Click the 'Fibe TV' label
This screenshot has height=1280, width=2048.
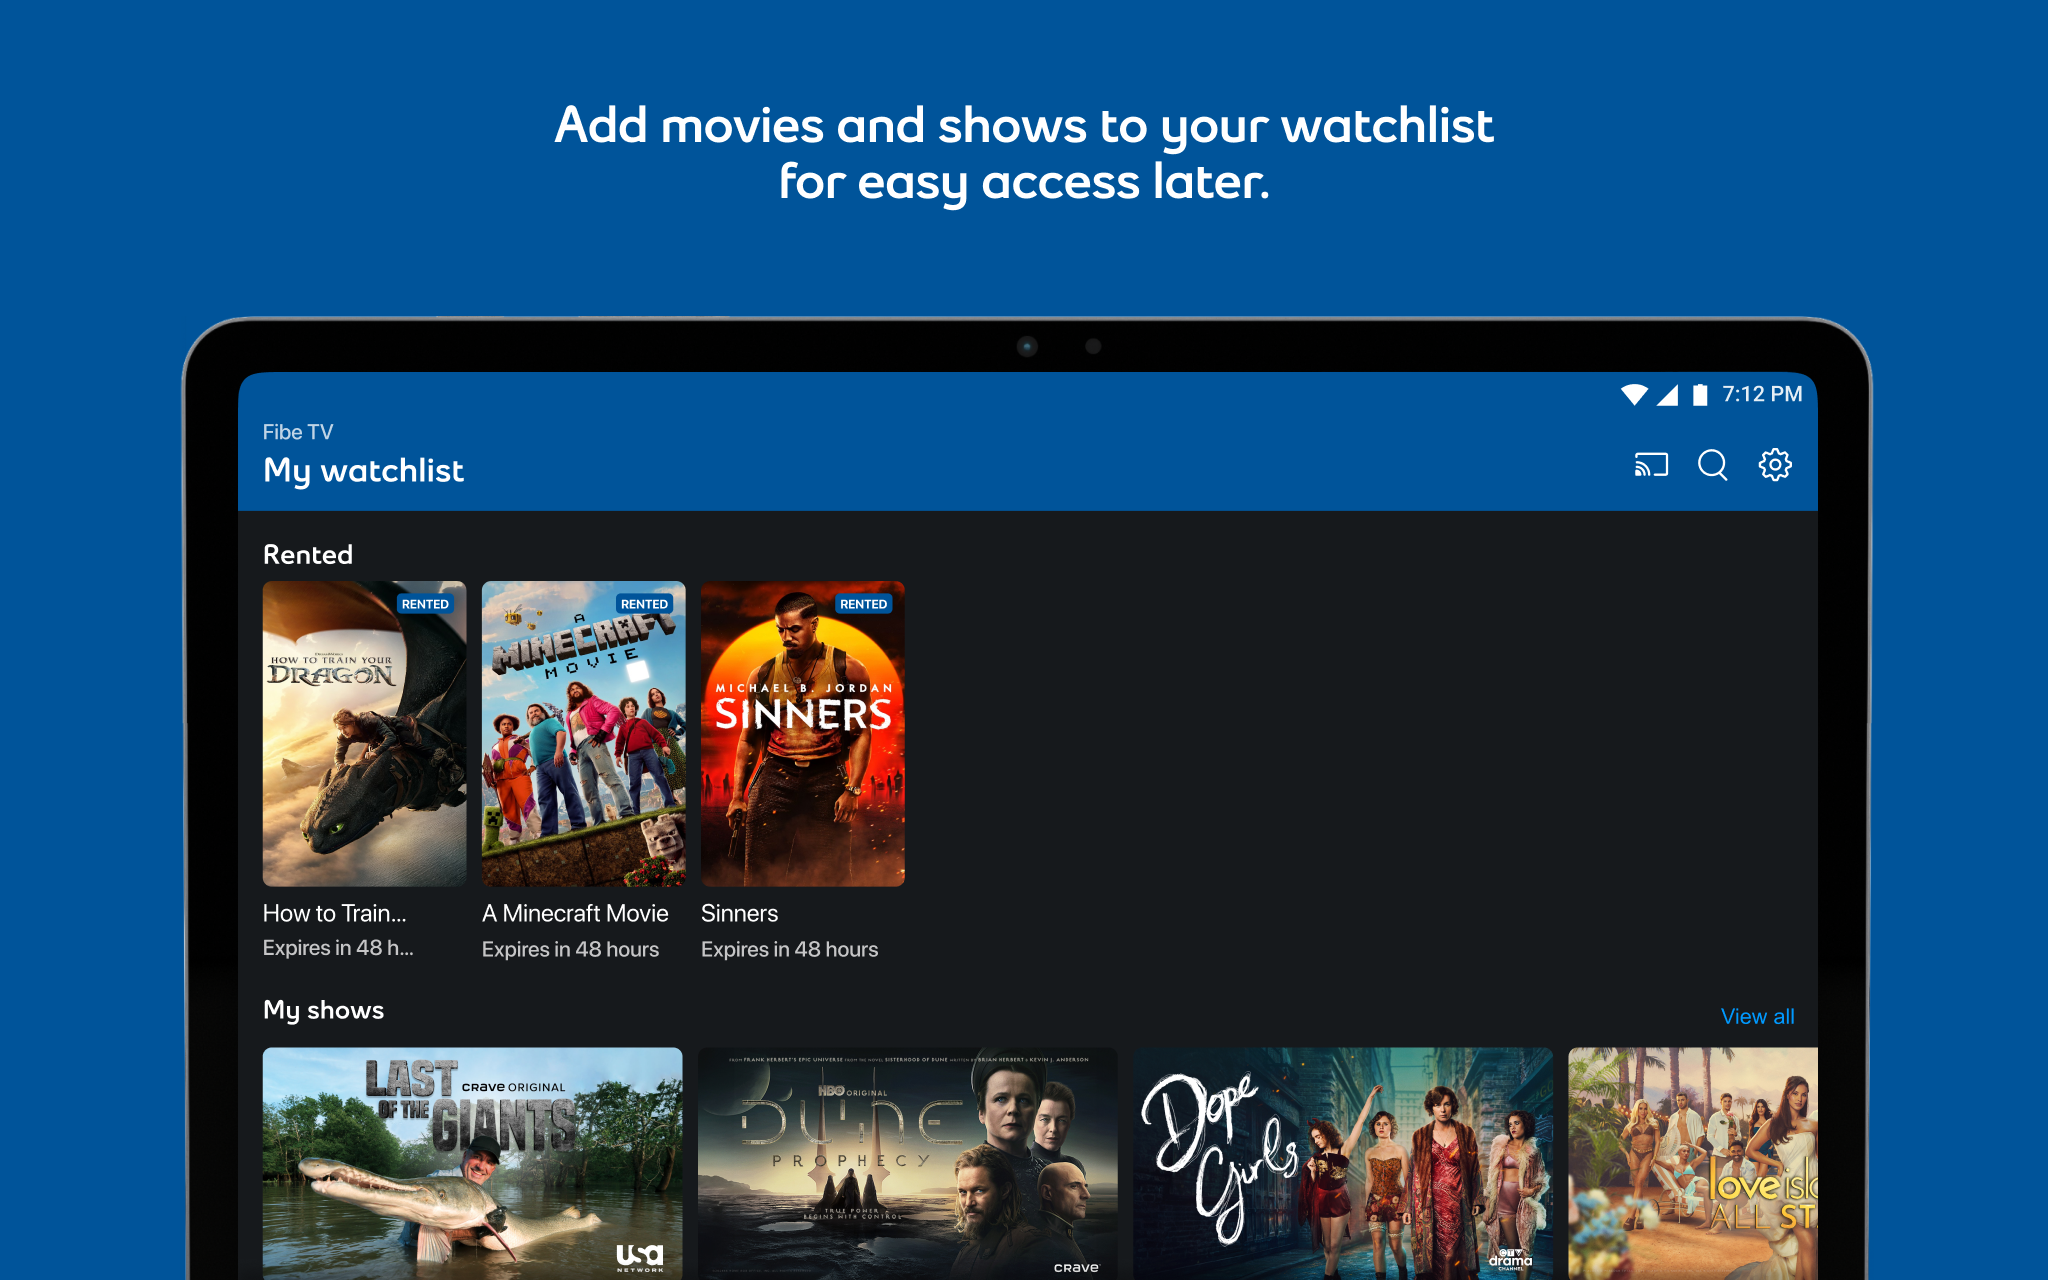tap(298, 432)
